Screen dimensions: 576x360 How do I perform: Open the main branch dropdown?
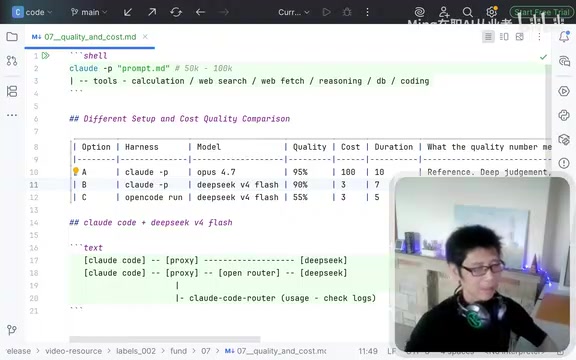pyautogui.click(x=89, y=12)
